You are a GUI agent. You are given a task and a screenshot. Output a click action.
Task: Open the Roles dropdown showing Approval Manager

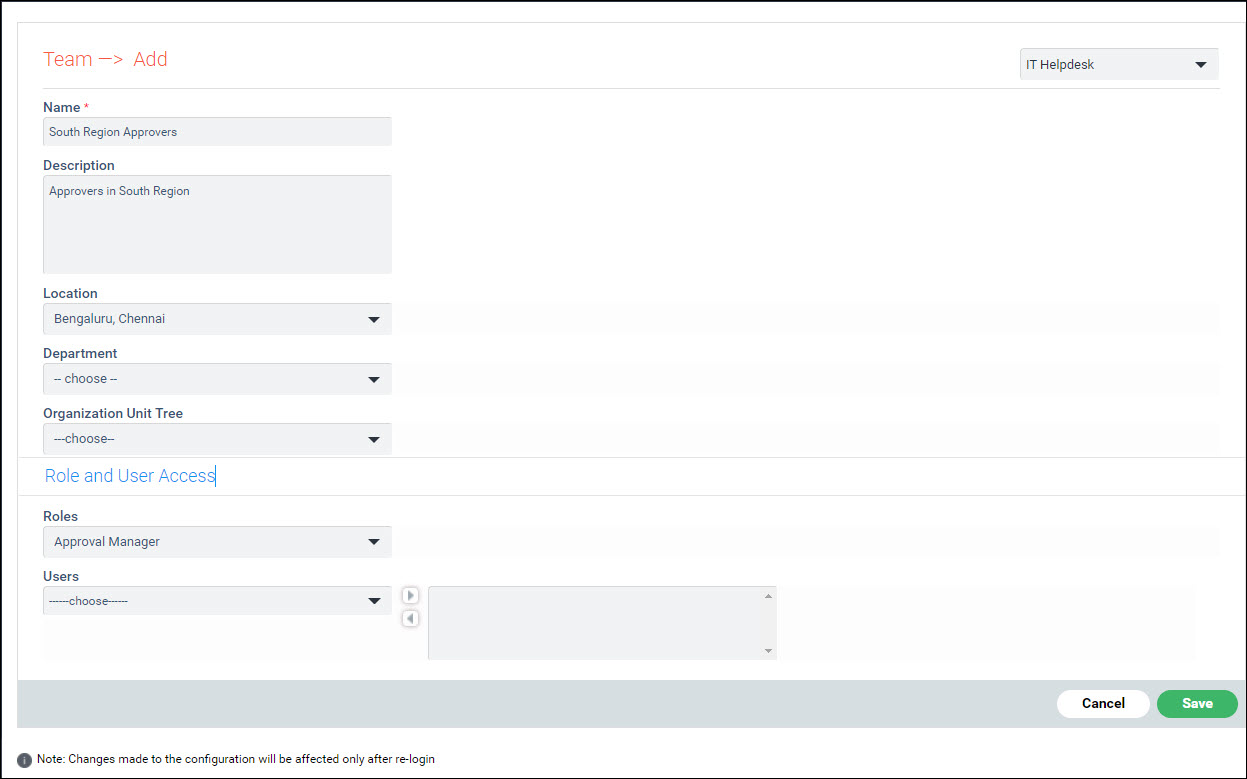217,541
